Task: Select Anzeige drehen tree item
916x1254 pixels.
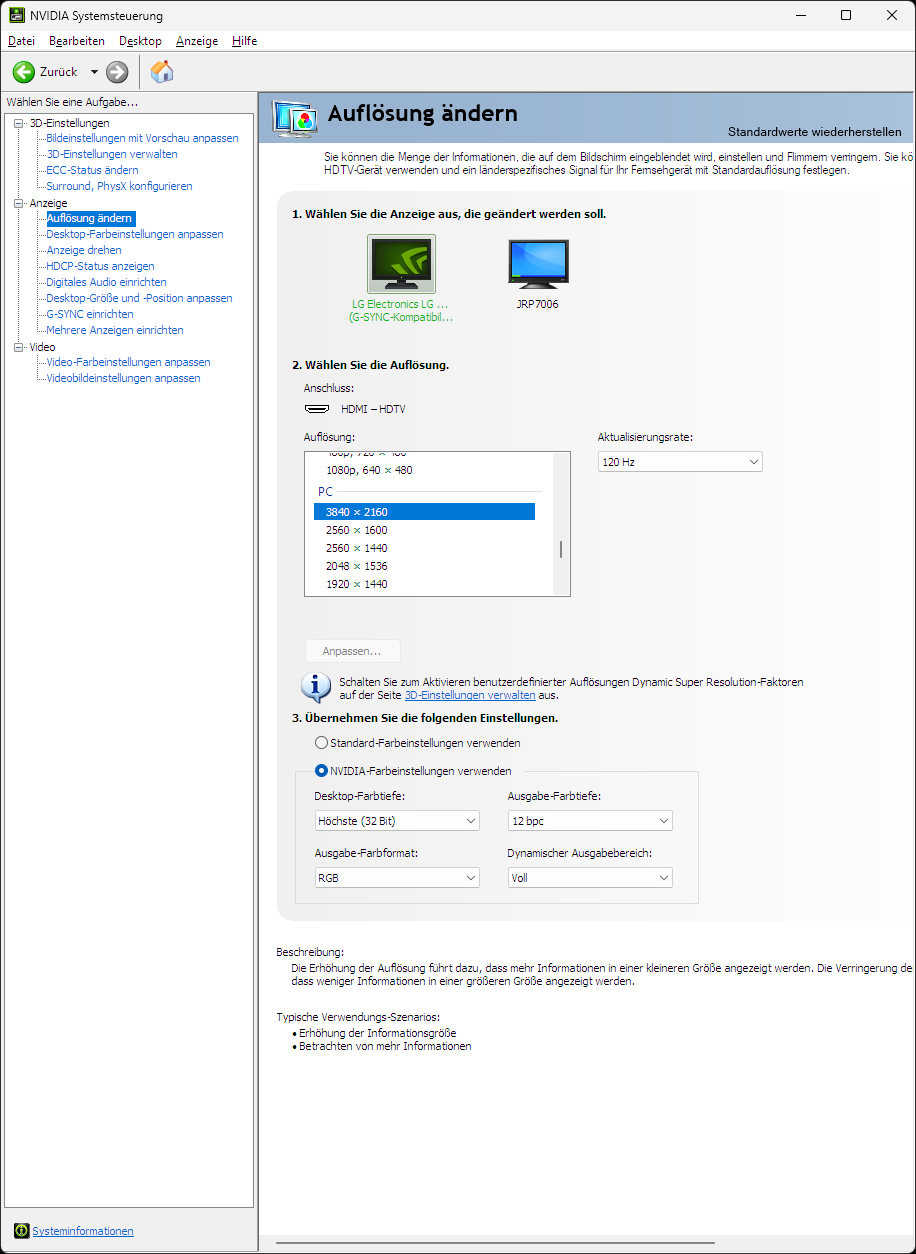Action: point(84,250)
